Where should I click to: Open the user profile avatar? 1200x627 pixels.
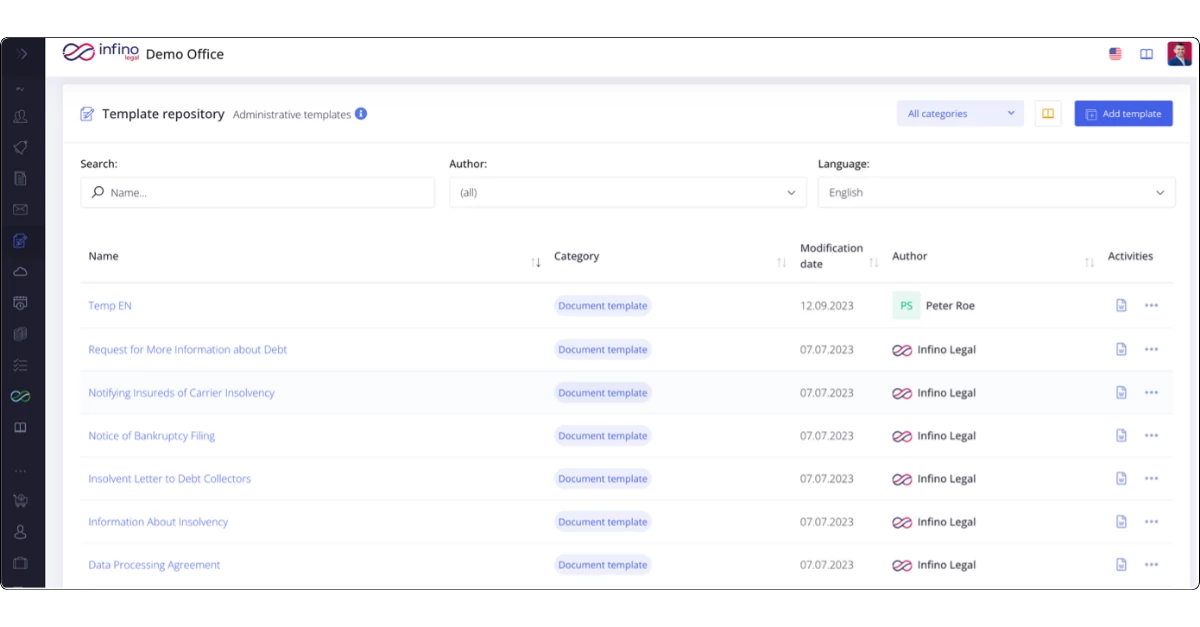(x=1179, y=54)
